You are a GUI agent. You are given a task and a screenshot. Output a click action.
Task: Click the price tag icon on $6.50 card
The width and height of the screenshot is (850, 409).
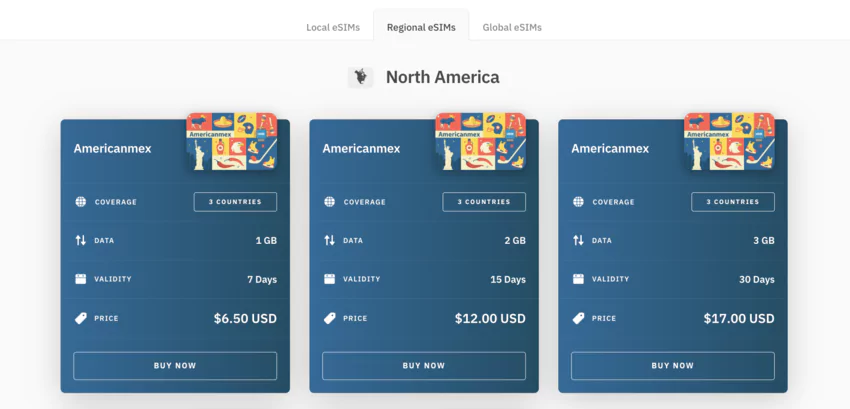(x=81, y=318)
